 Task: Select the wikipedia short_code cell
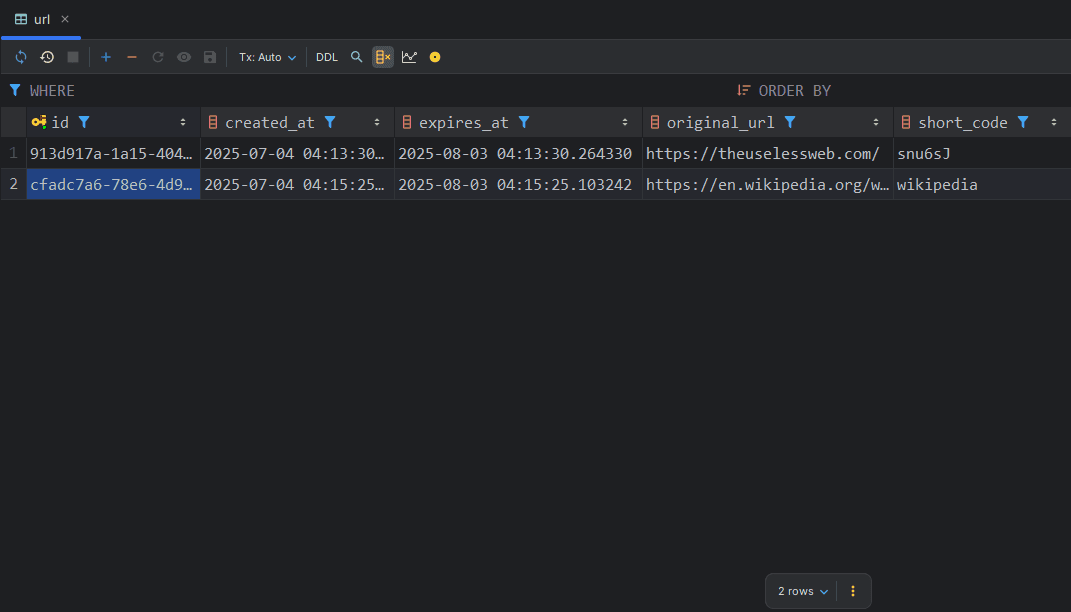click(937, 185)
